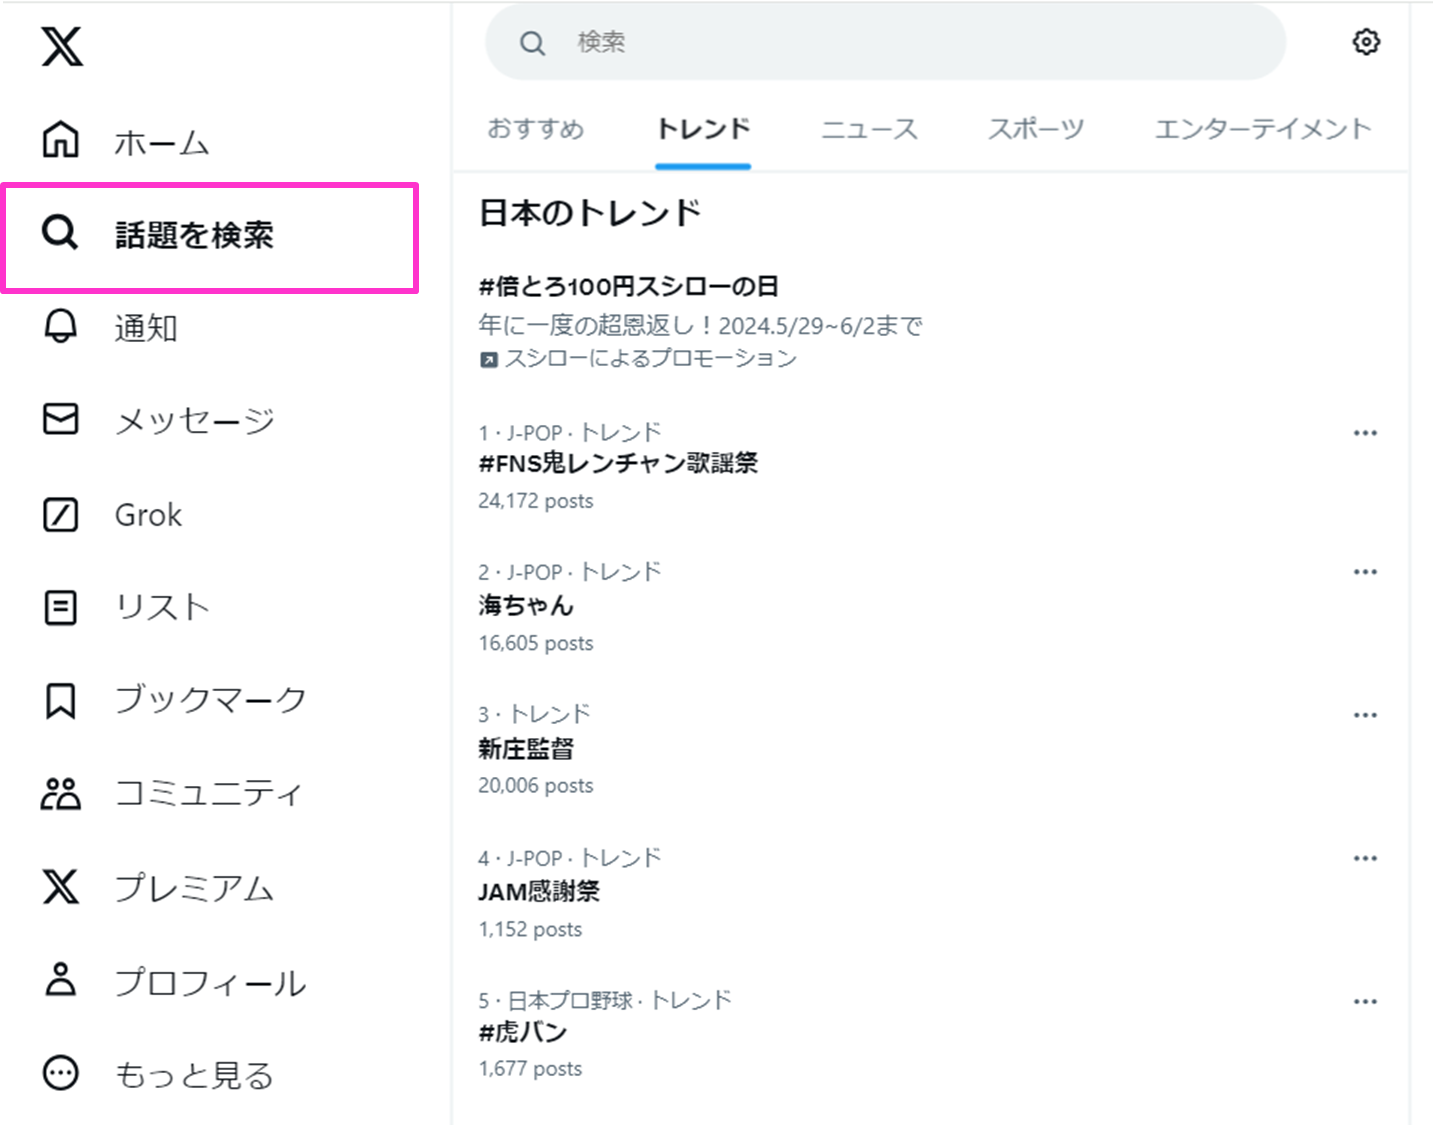Viewport: 1433px width, 1125px height.
Task: Open 通知 notifications bell icon
Action: point(60,326)
